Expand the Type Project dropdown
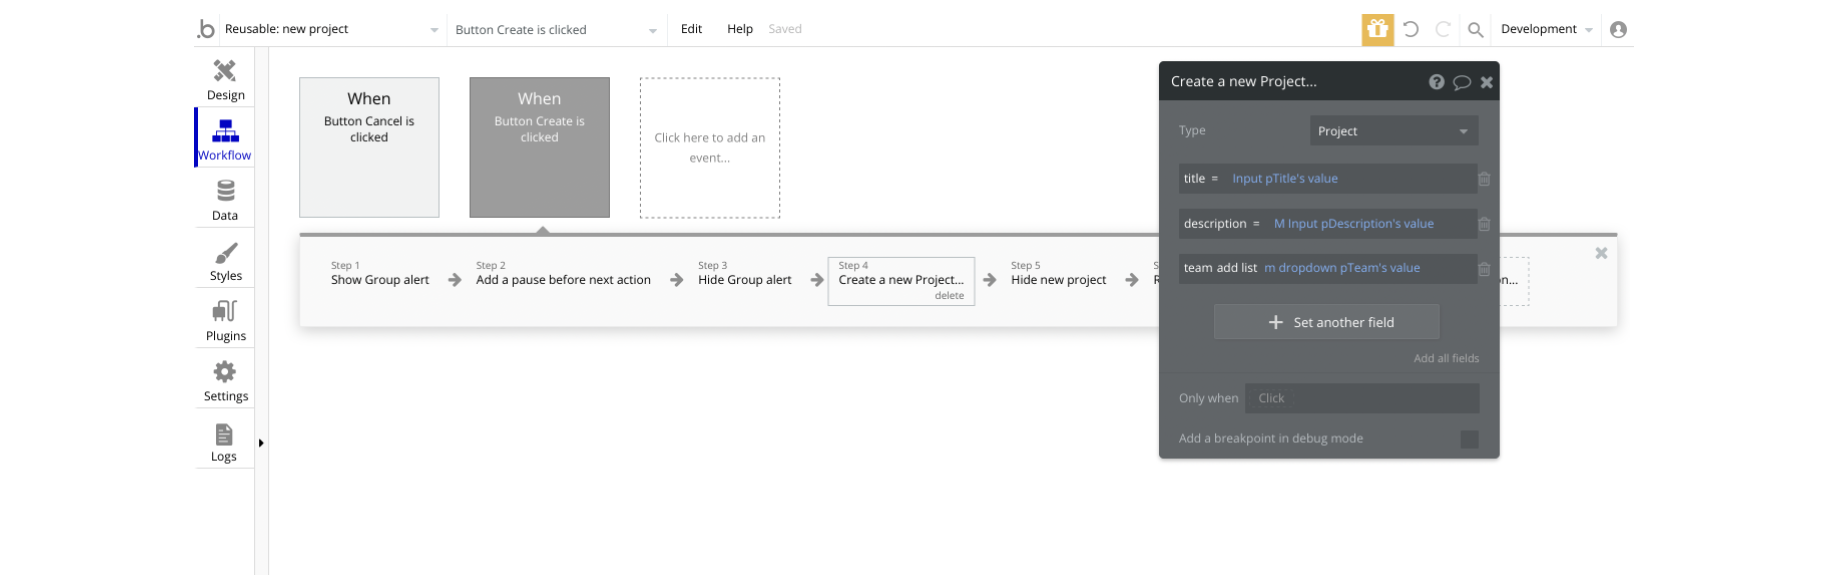 1393,131
